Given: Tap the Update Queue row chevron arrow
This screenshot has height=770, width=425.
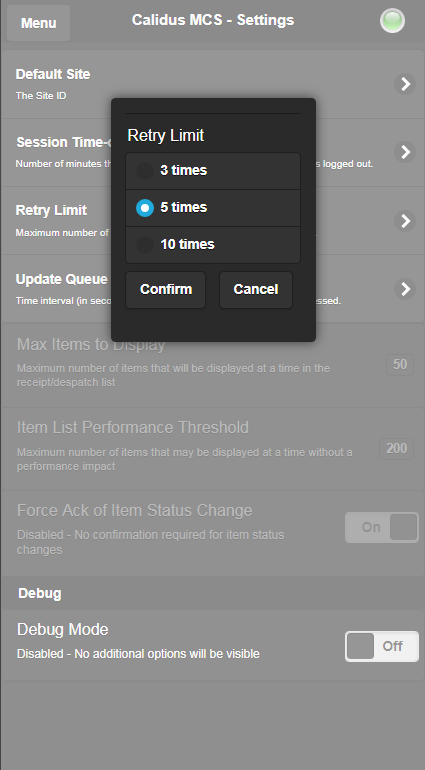Looking at the screenshot, I should click(405, 289).
